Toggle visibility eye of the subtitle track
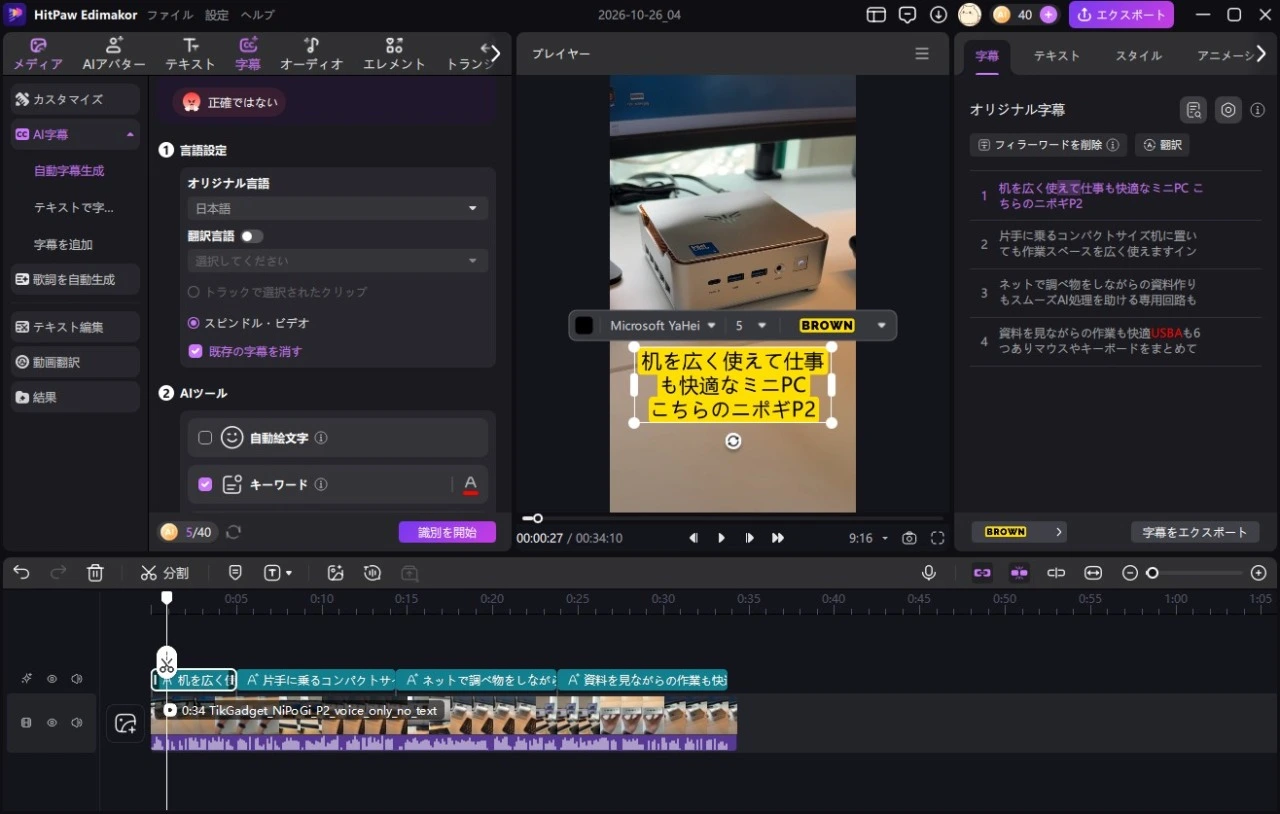The height and width of the screenshot is (814, 1280). [x=52, y=679]
